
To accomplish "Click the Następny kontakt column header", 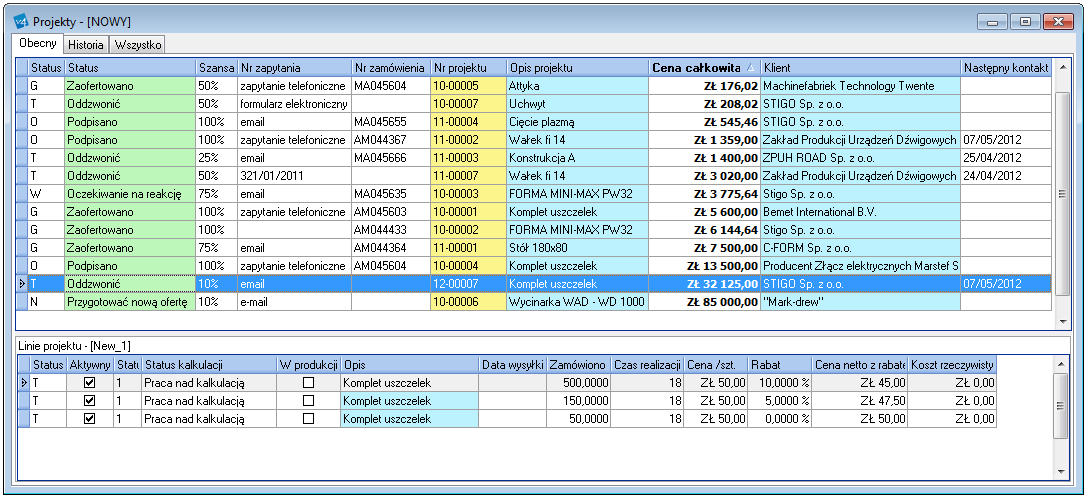I will click(x=1006, y=68).
